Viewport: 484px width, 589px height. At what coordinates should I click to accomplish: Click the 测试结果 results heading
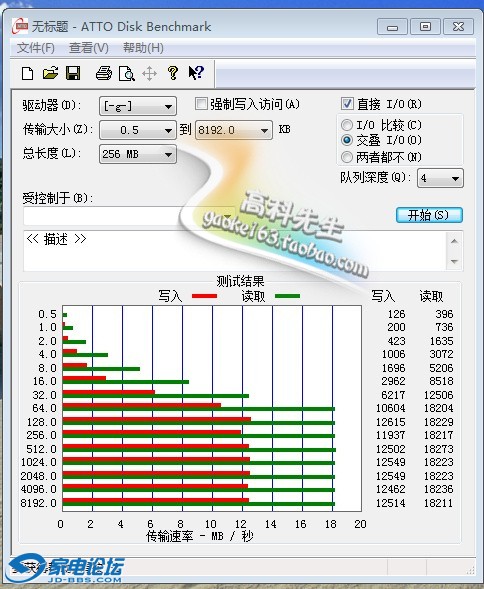click(240, 281)
